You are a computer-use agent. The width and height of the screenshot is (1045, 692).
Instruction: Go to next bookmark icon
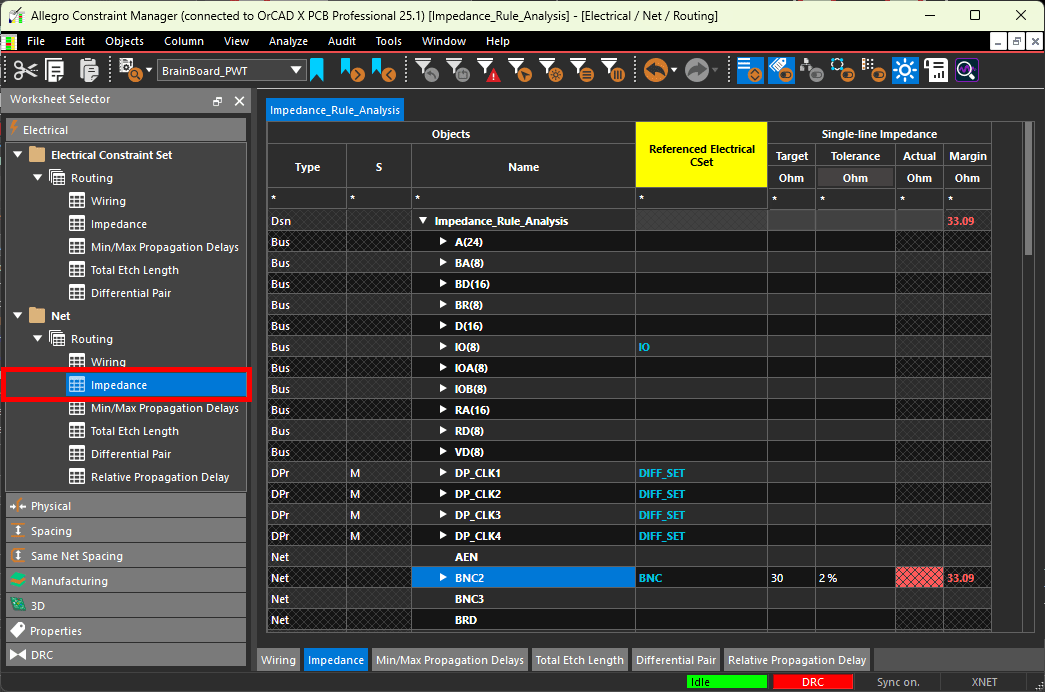tap(351, 70)
